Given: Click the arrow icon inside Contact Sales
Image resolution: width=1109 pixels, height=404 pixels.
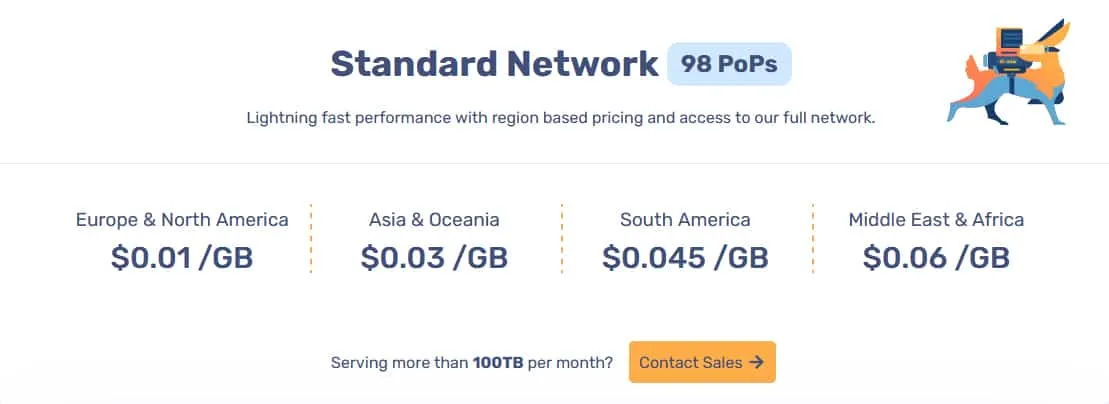Looking at the screenshot, I should (x=757, y=362).
